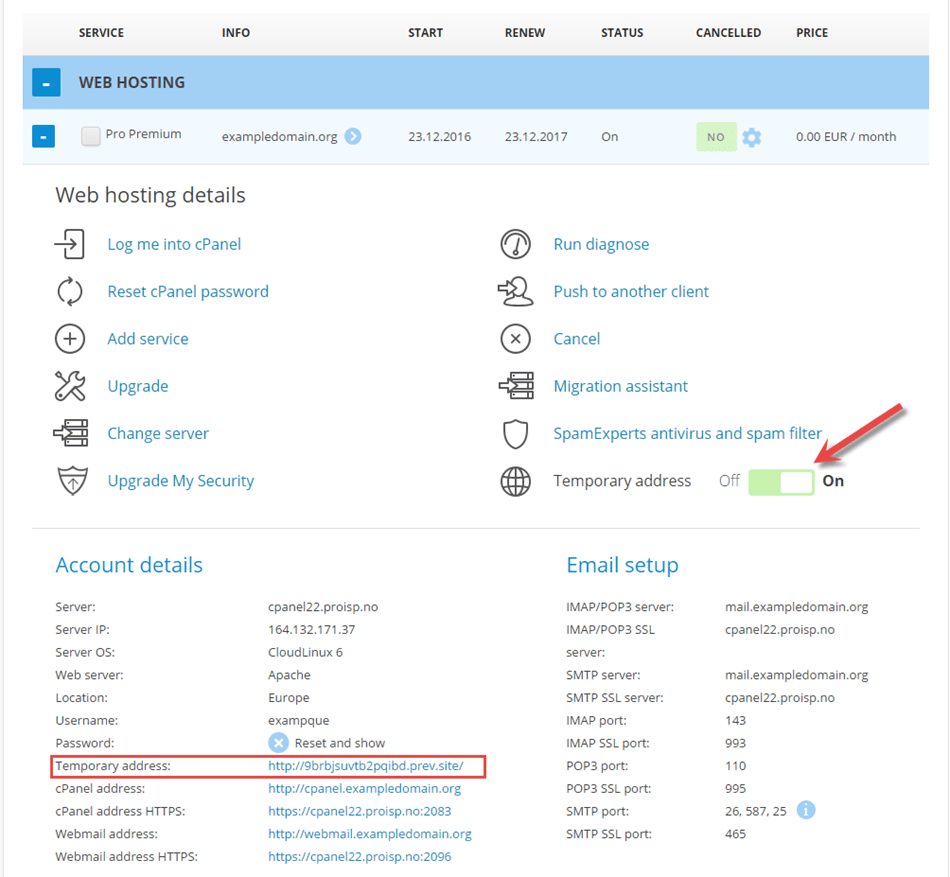Click the globe icon beside Temporary address
The image size is (950, 877).
click(x=516, y=481)
